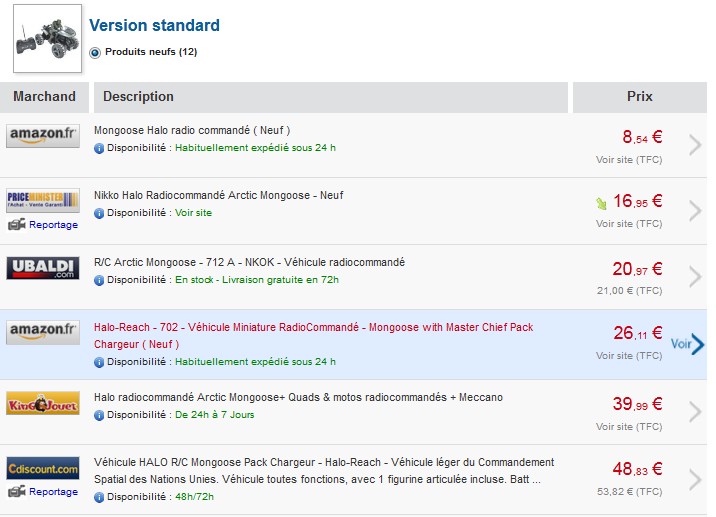
Task: Click the chevron arrow in the 16,95 € row
Action: point(695,211)
